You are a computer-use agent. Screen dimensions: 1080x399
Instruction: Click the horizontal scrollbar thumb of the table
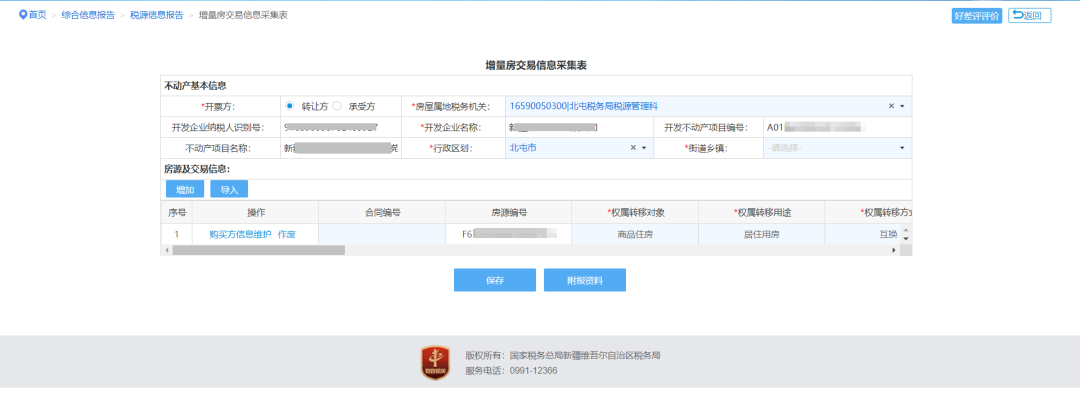coord(258,250)
